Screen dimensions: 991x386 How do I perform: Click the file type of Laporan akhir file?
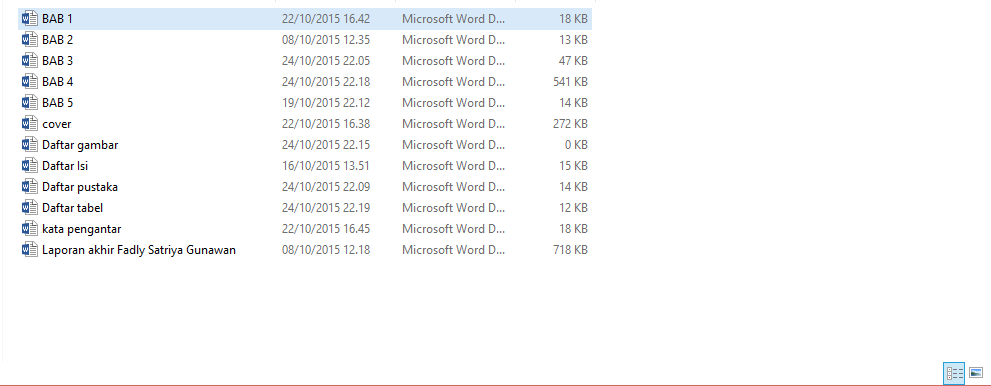tap(454, 250)
